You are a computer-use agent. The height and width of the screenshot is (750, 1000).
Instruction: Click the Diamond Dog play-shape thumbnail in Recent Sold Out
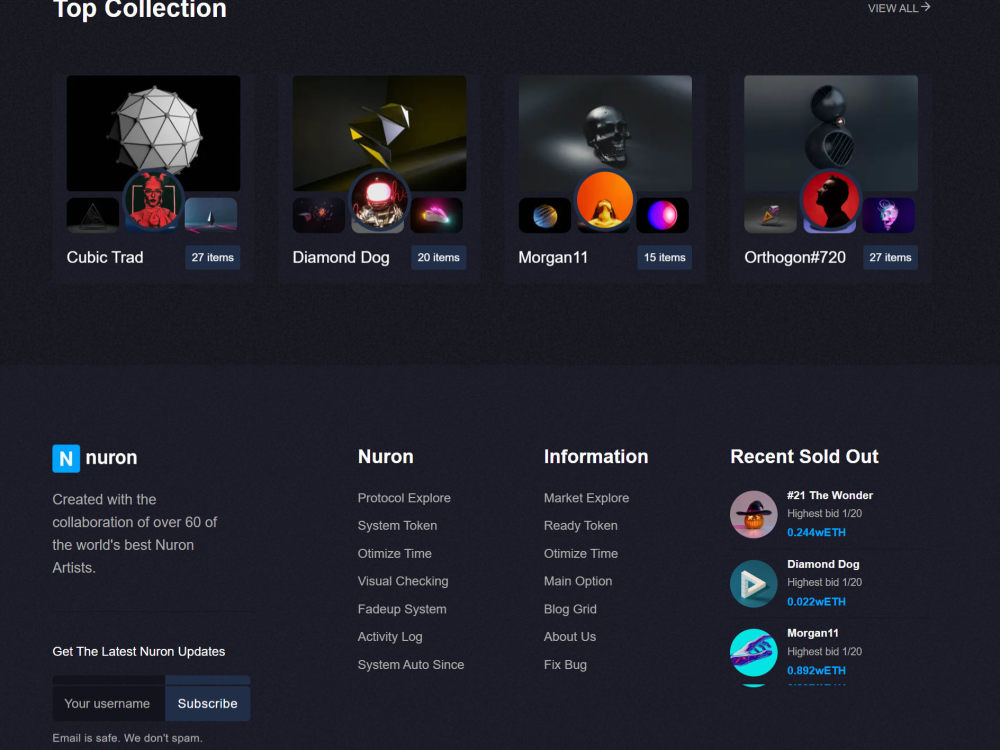pos(753,584)
